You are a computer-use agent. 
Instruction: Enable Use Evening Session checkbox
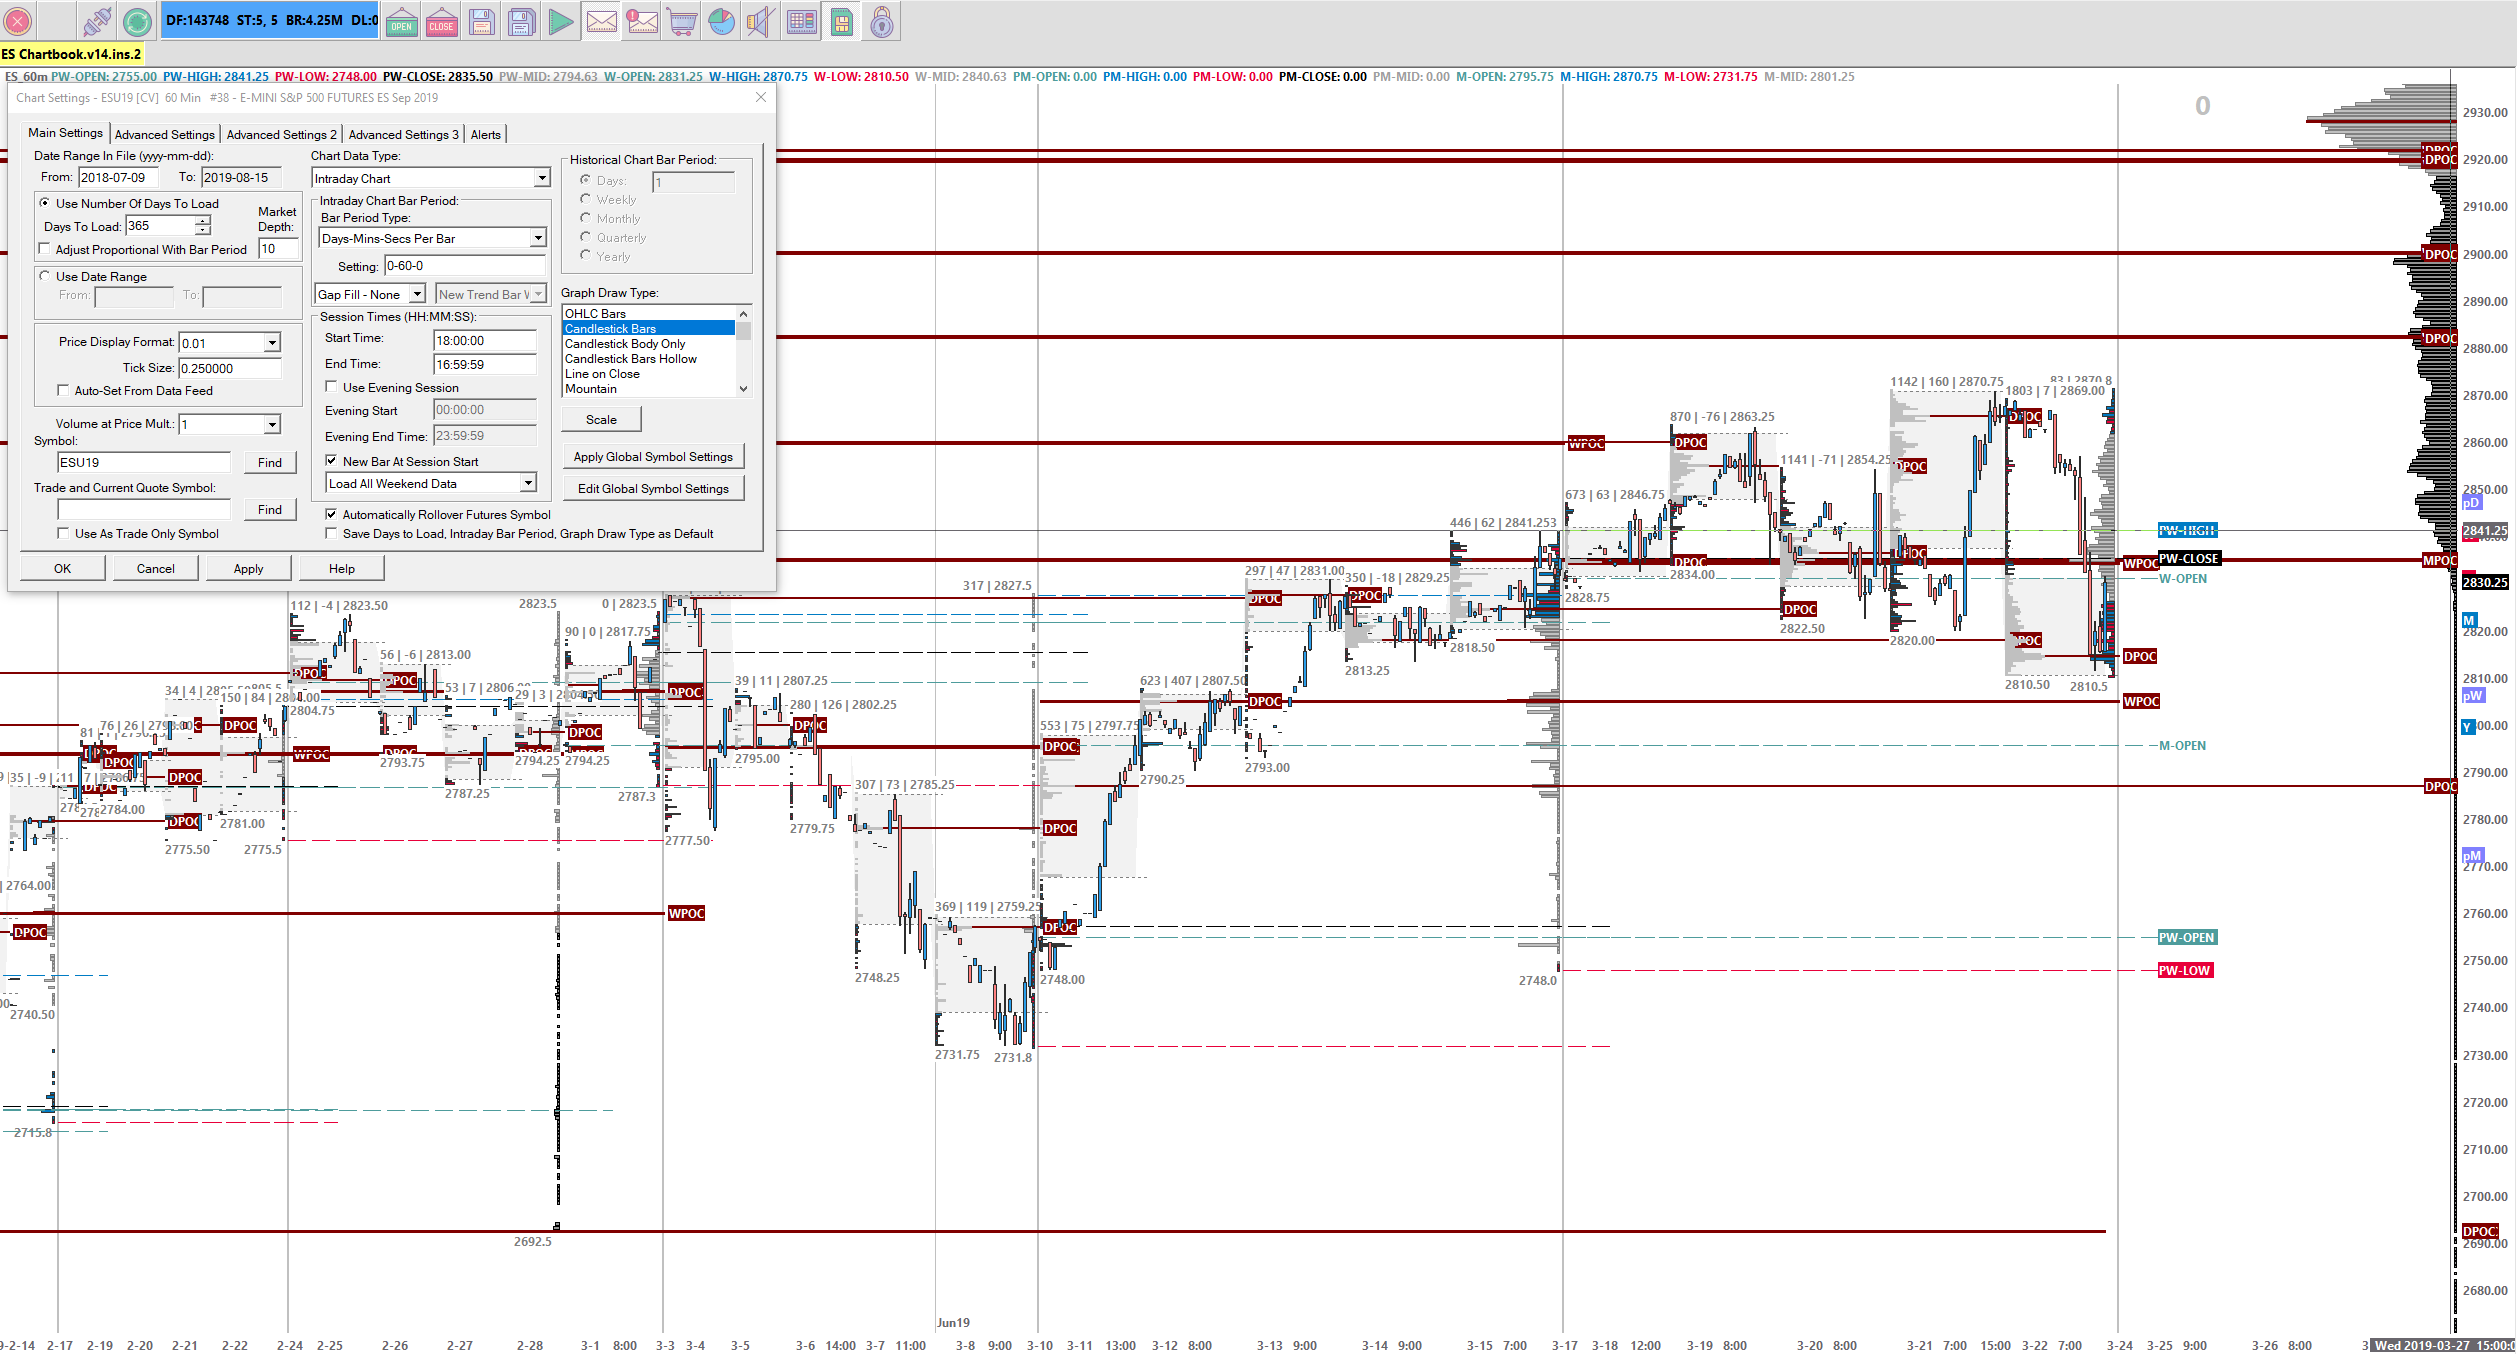tap(332, 387)
